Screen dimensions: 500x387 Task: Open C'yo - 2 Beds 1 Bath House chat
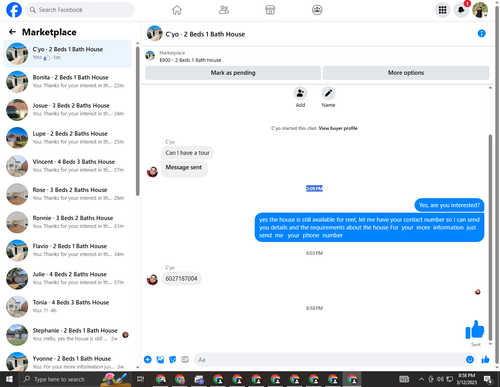tap(67, 53)
